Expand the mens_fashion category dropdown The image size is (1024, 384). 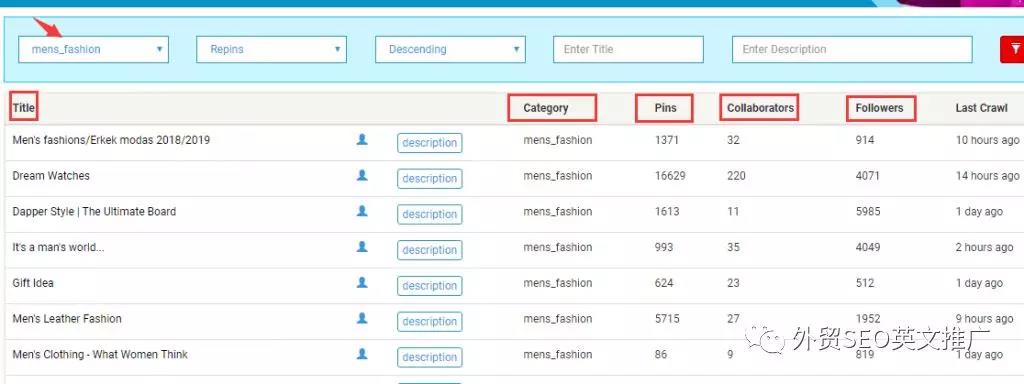[93, 49]
